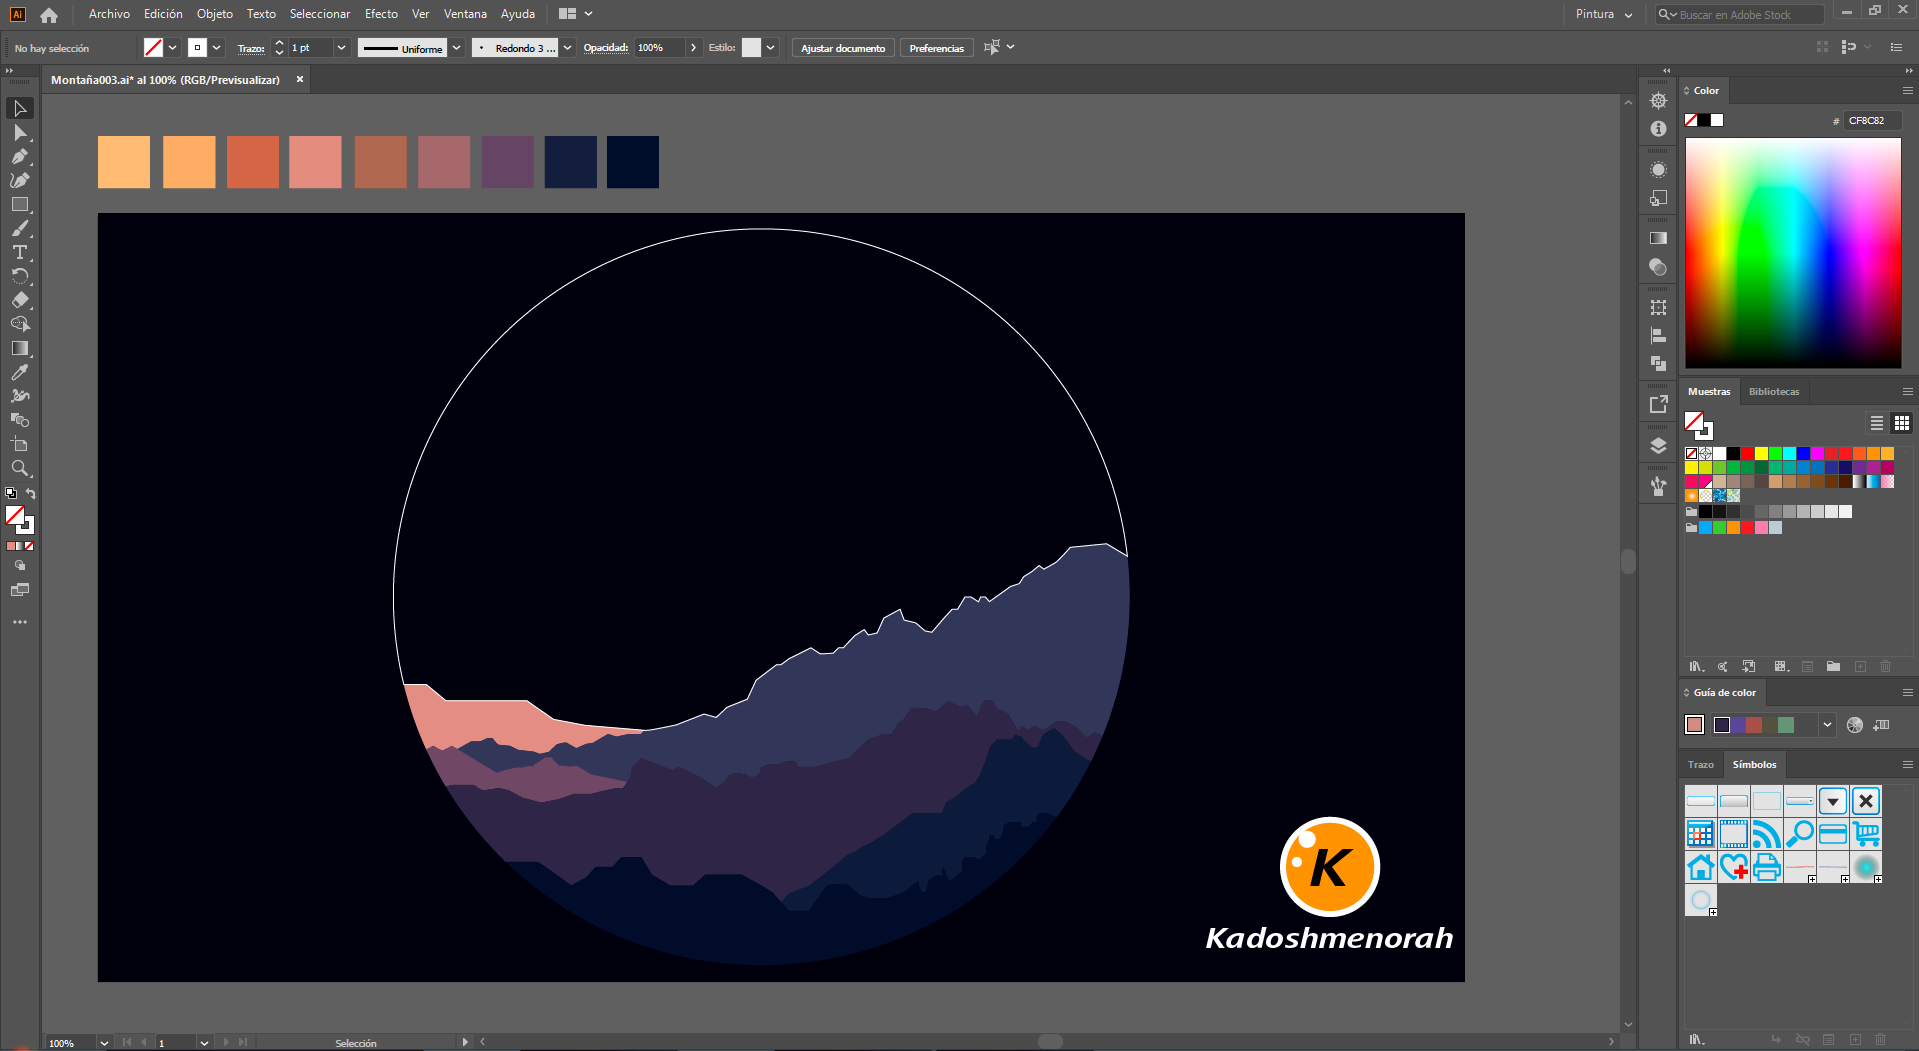Image resolution: width=1919 pixels, height=1051 pixels.
Task: Select the Gradient tool
Action: tap(20, 348)
